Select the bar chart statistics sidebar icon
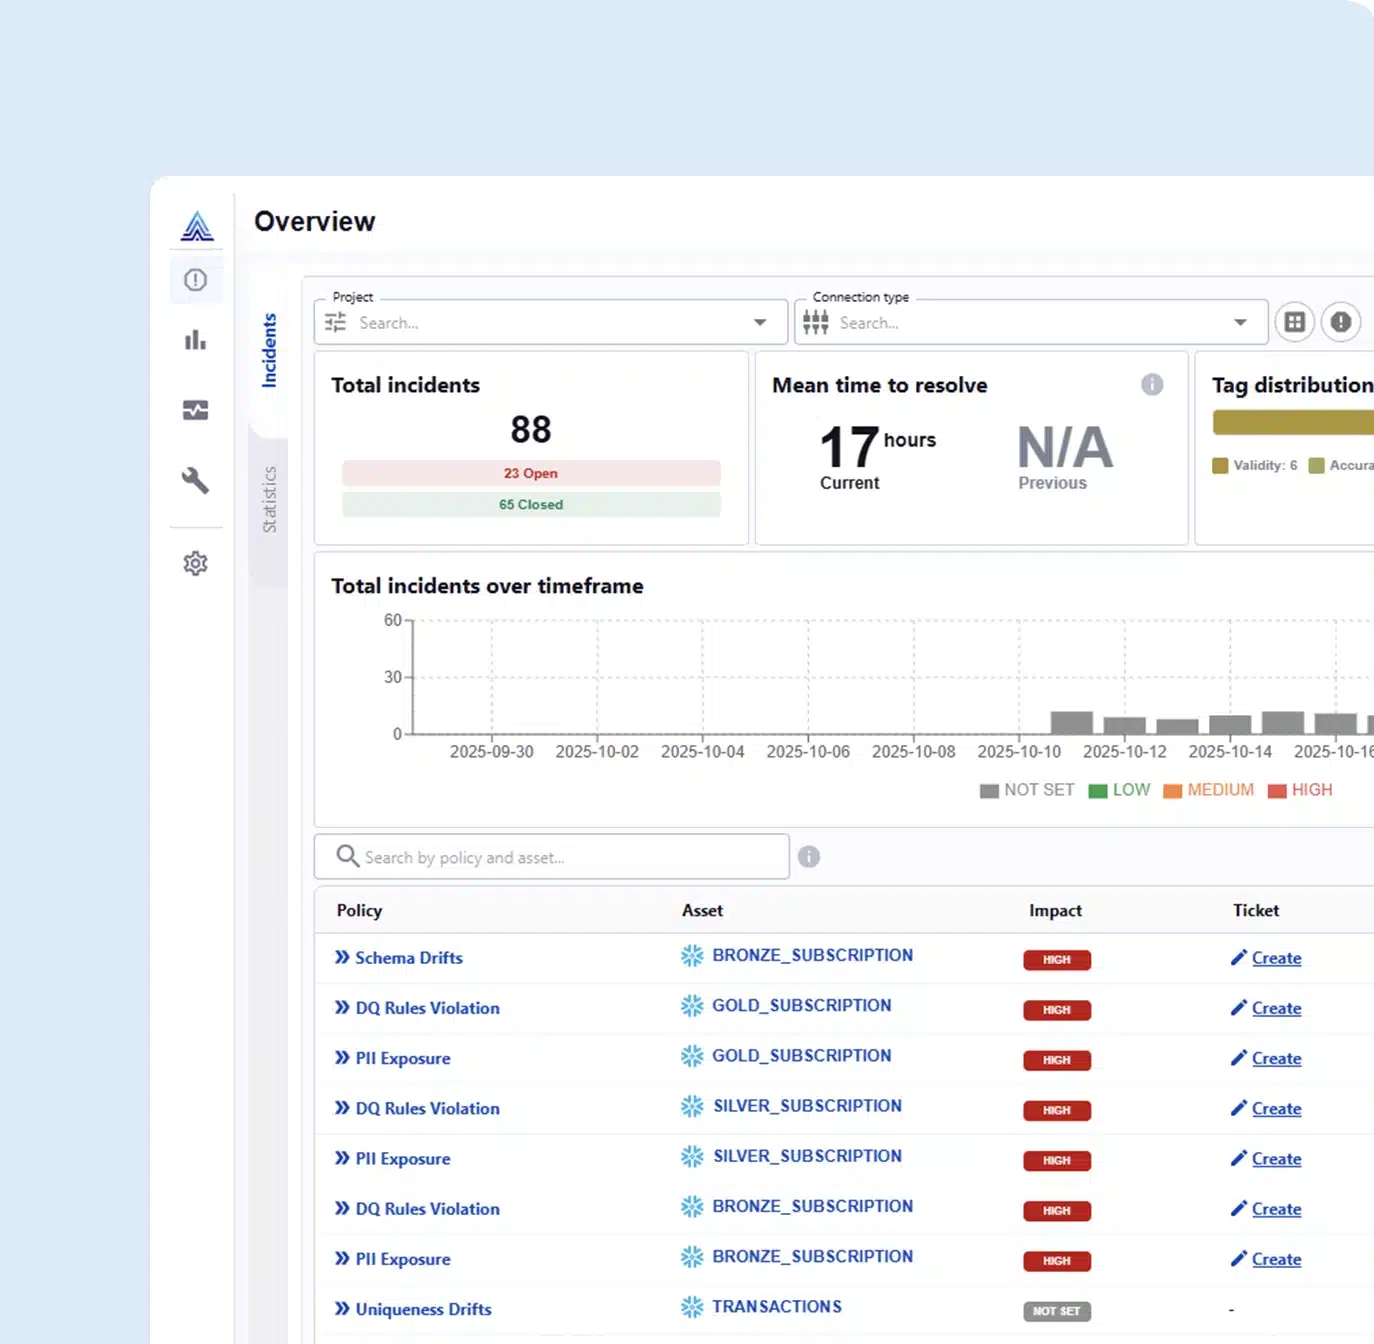 (x=195, y=340)
